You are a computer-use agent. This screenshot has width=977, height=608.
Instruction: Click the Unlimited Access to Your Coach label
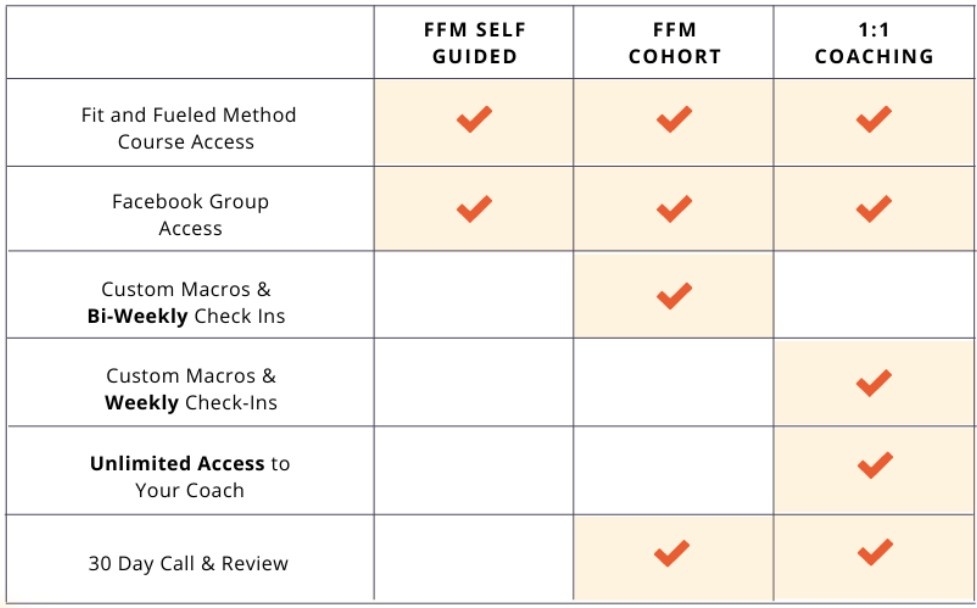click(189, 477)
